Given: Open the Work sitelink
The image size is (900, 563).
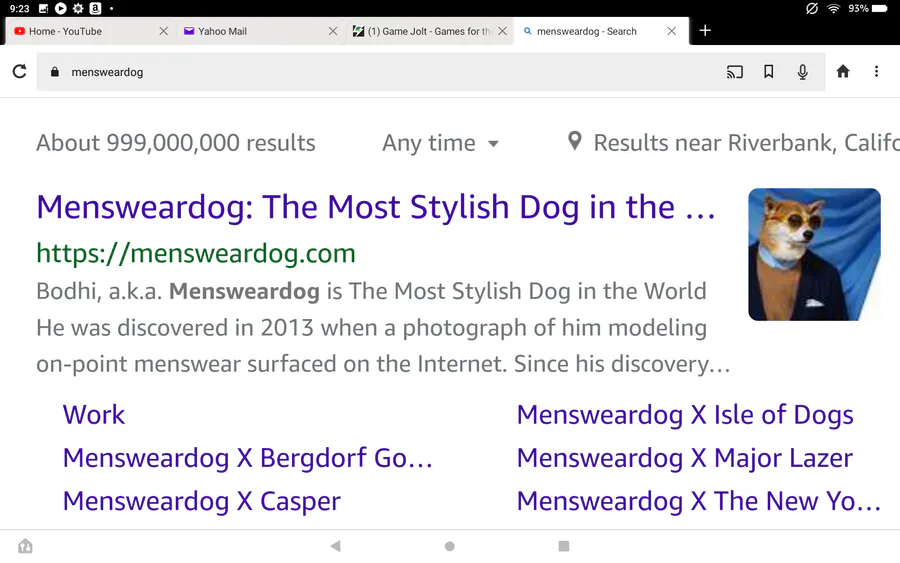Looking at the screenshot, I should click(x=94, y=415).
